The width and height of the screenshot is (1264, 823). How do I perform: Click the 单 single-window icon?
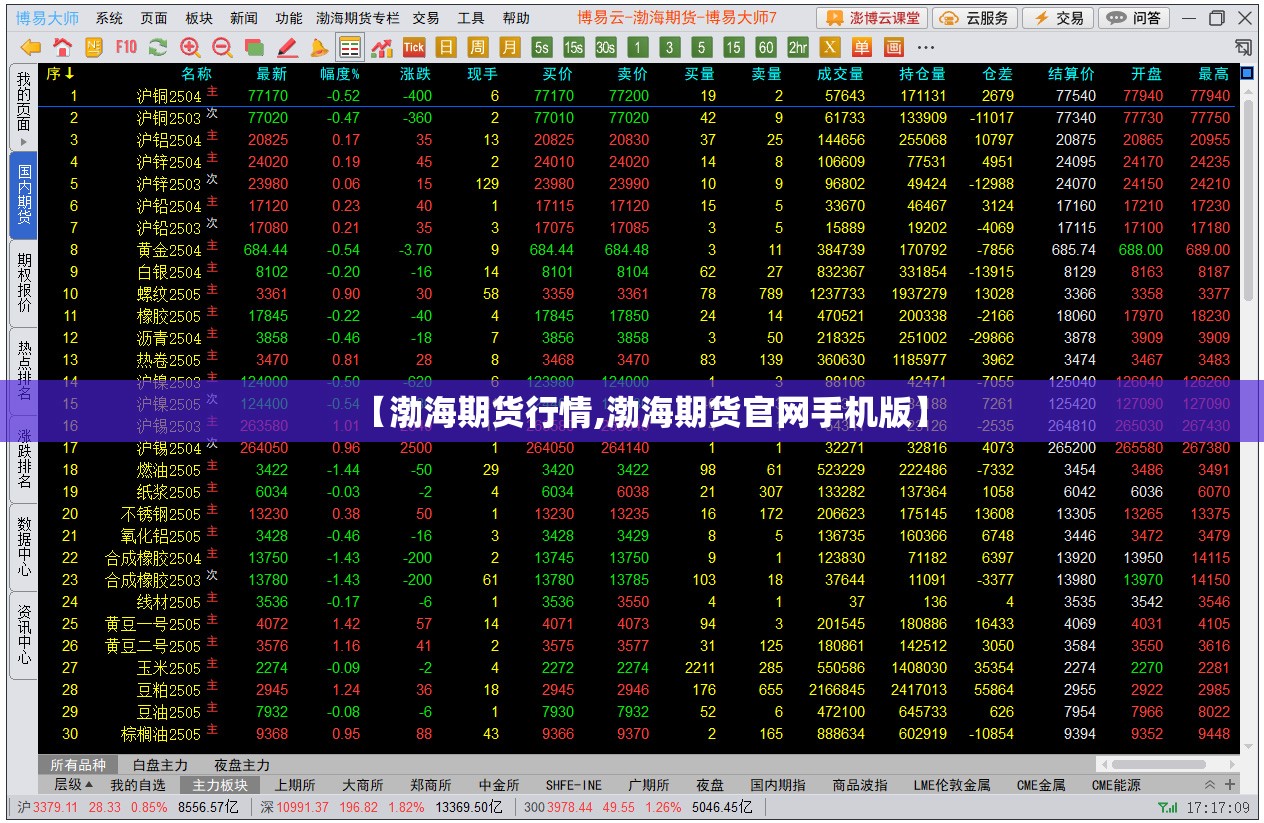(862, 47)
